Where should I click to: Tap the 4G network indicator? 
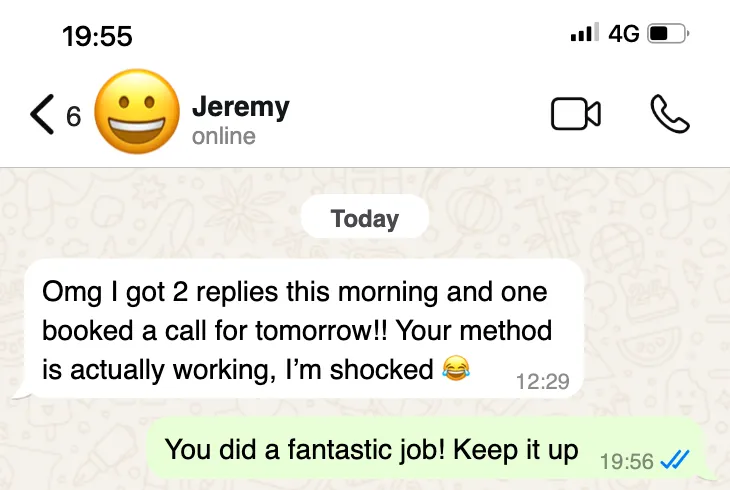(624, 34)
